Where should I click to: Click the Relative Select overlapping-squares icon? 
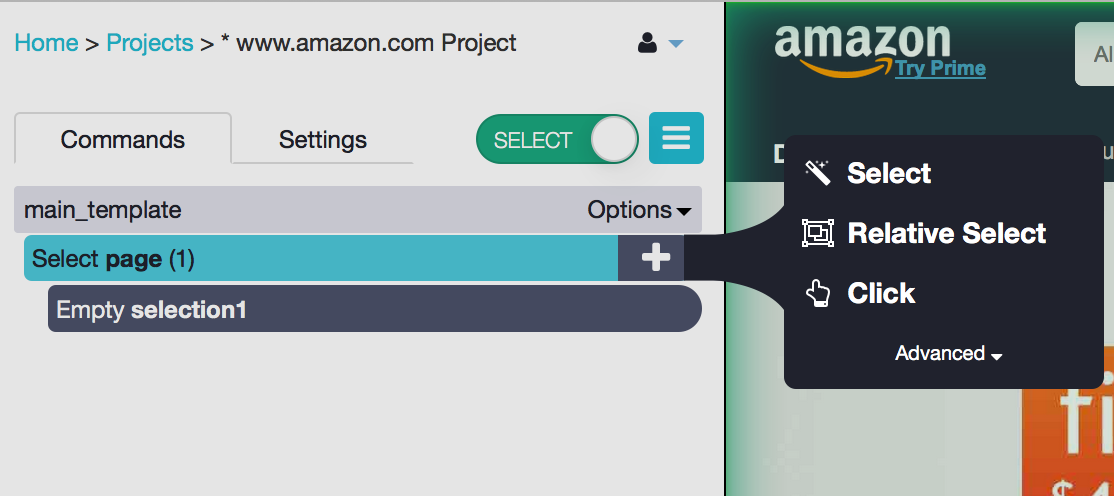tap(818, 233)
